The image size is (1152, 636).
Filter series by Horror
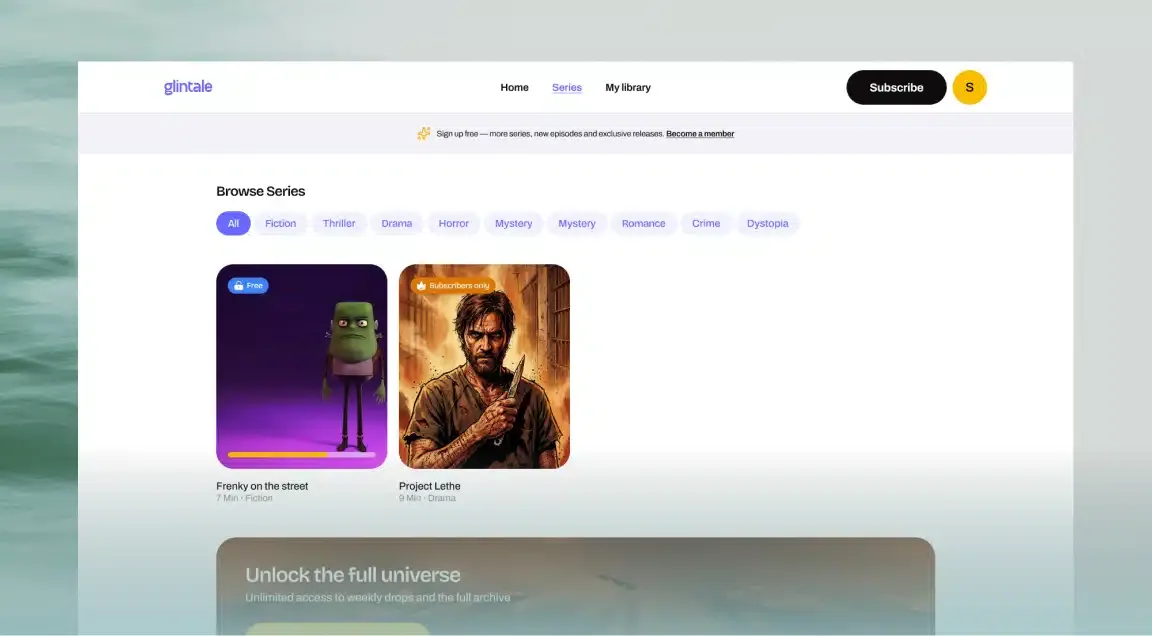453,223
